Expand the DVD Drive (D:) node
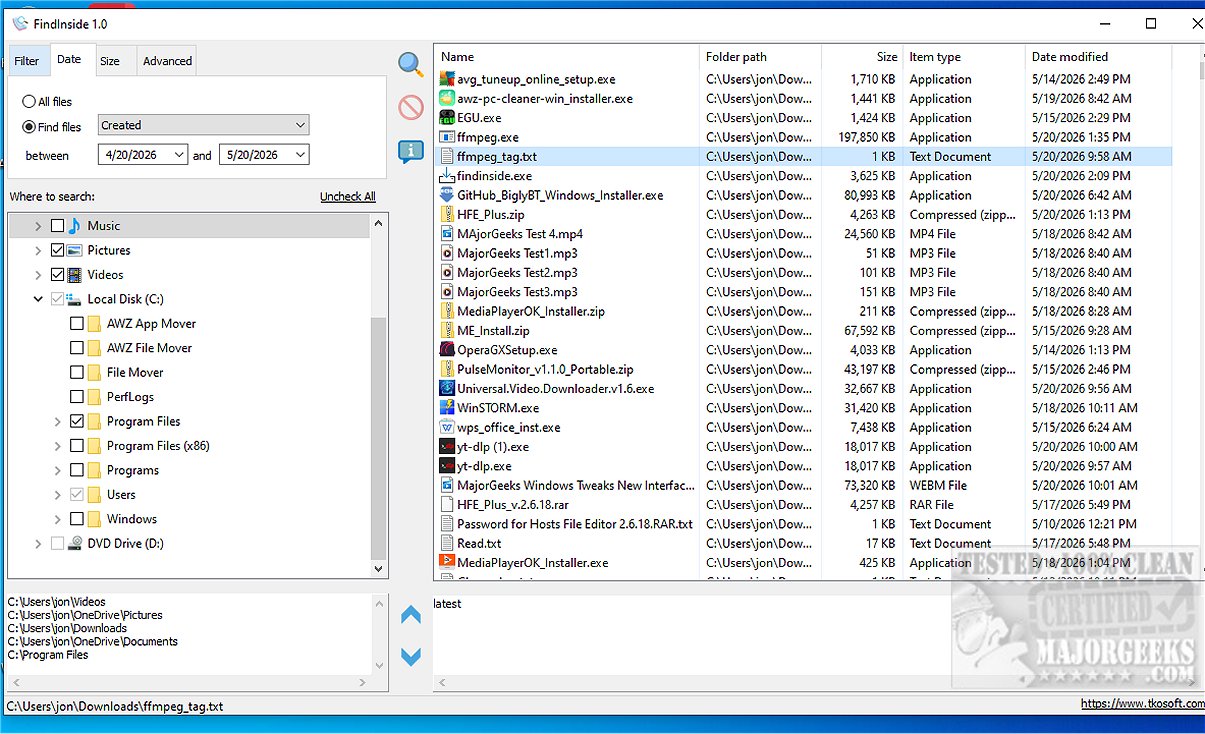The width and height of the screenshot is (1205, 734). click(x=38, y=544)
